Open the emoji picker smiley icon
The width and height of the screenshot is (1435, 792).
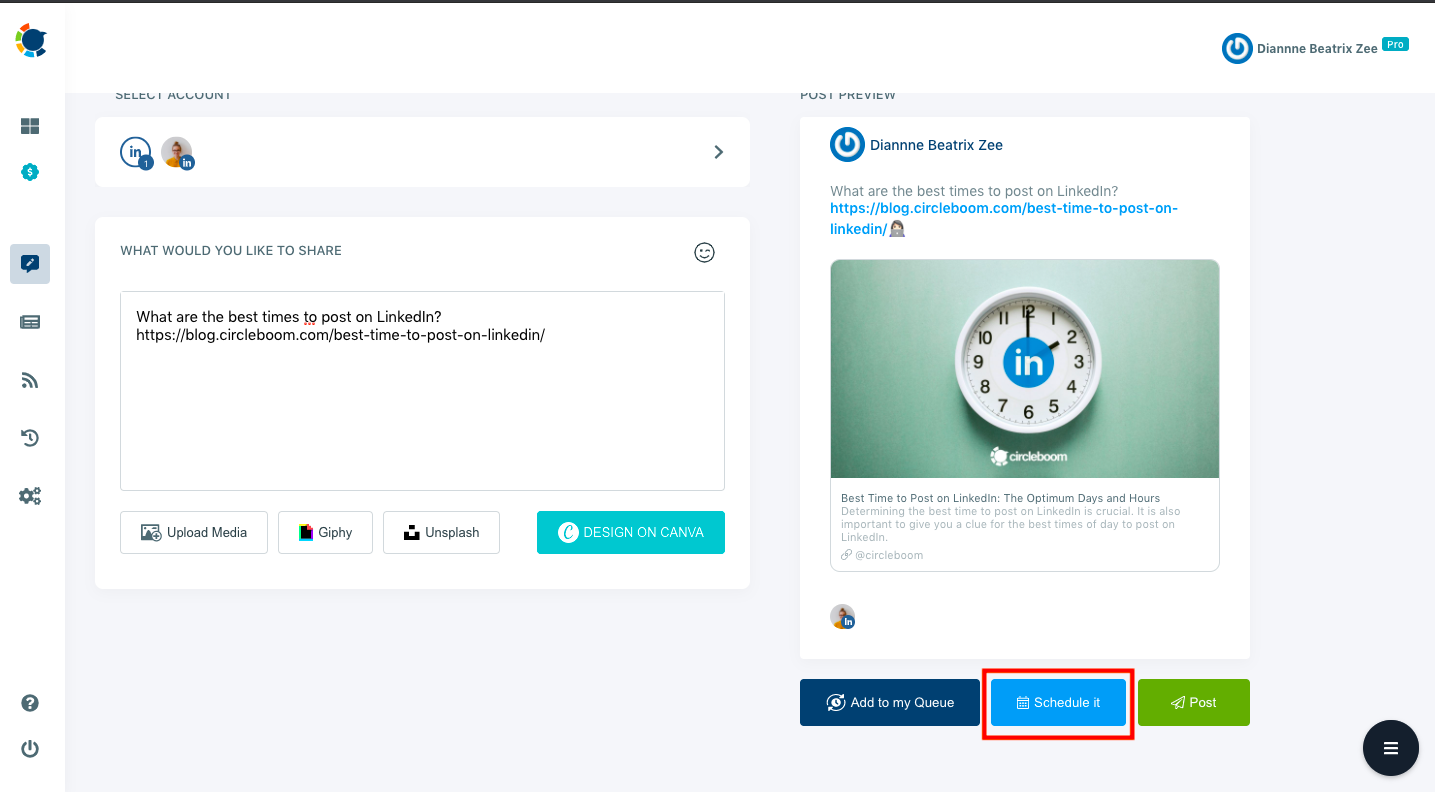click(705, 253)
